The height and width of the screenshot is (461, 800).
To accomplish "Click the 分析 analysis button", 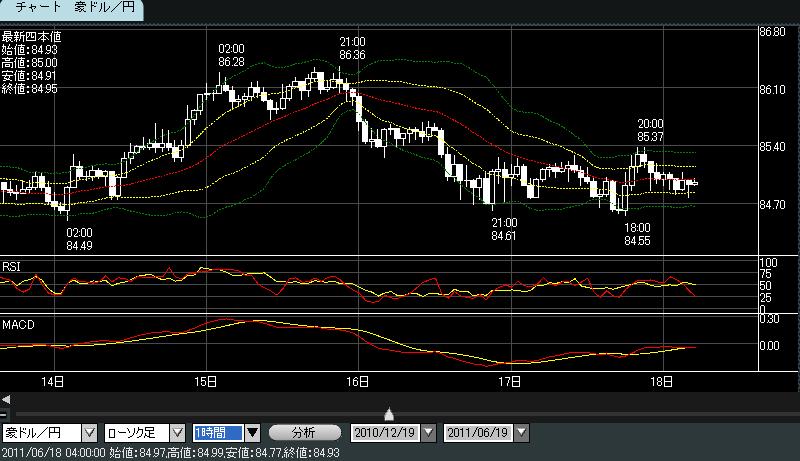I will [x=303, y=432].
